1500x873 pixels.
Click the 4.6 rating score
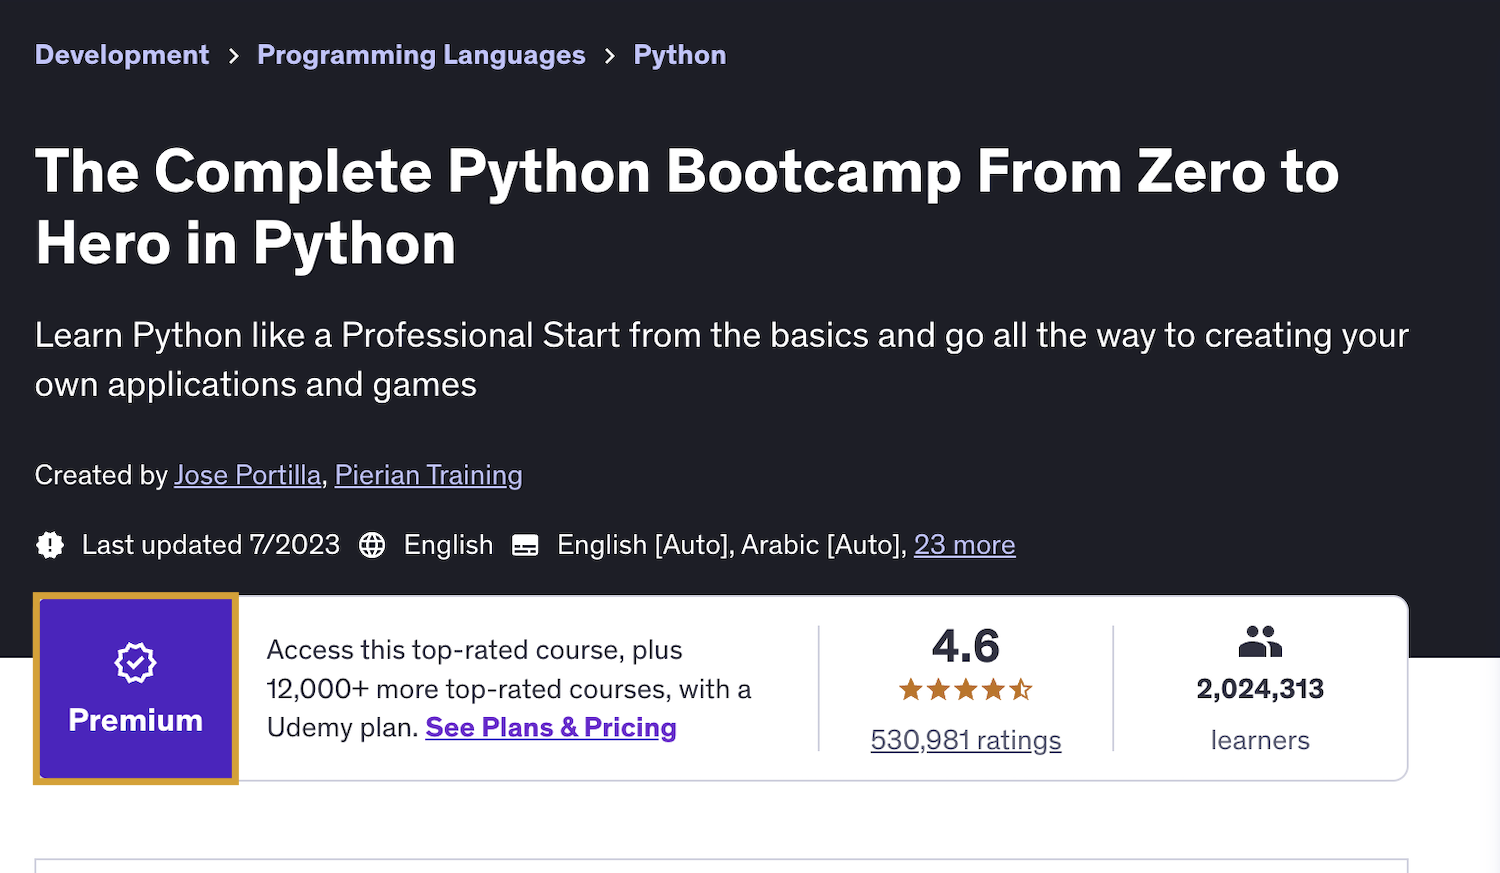965,646
